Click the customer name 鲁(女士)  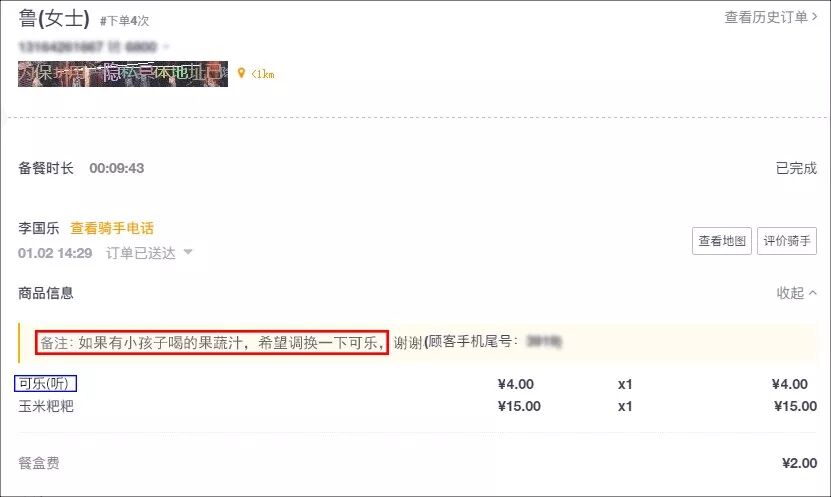pyautogui.click(x=54, y=19)
